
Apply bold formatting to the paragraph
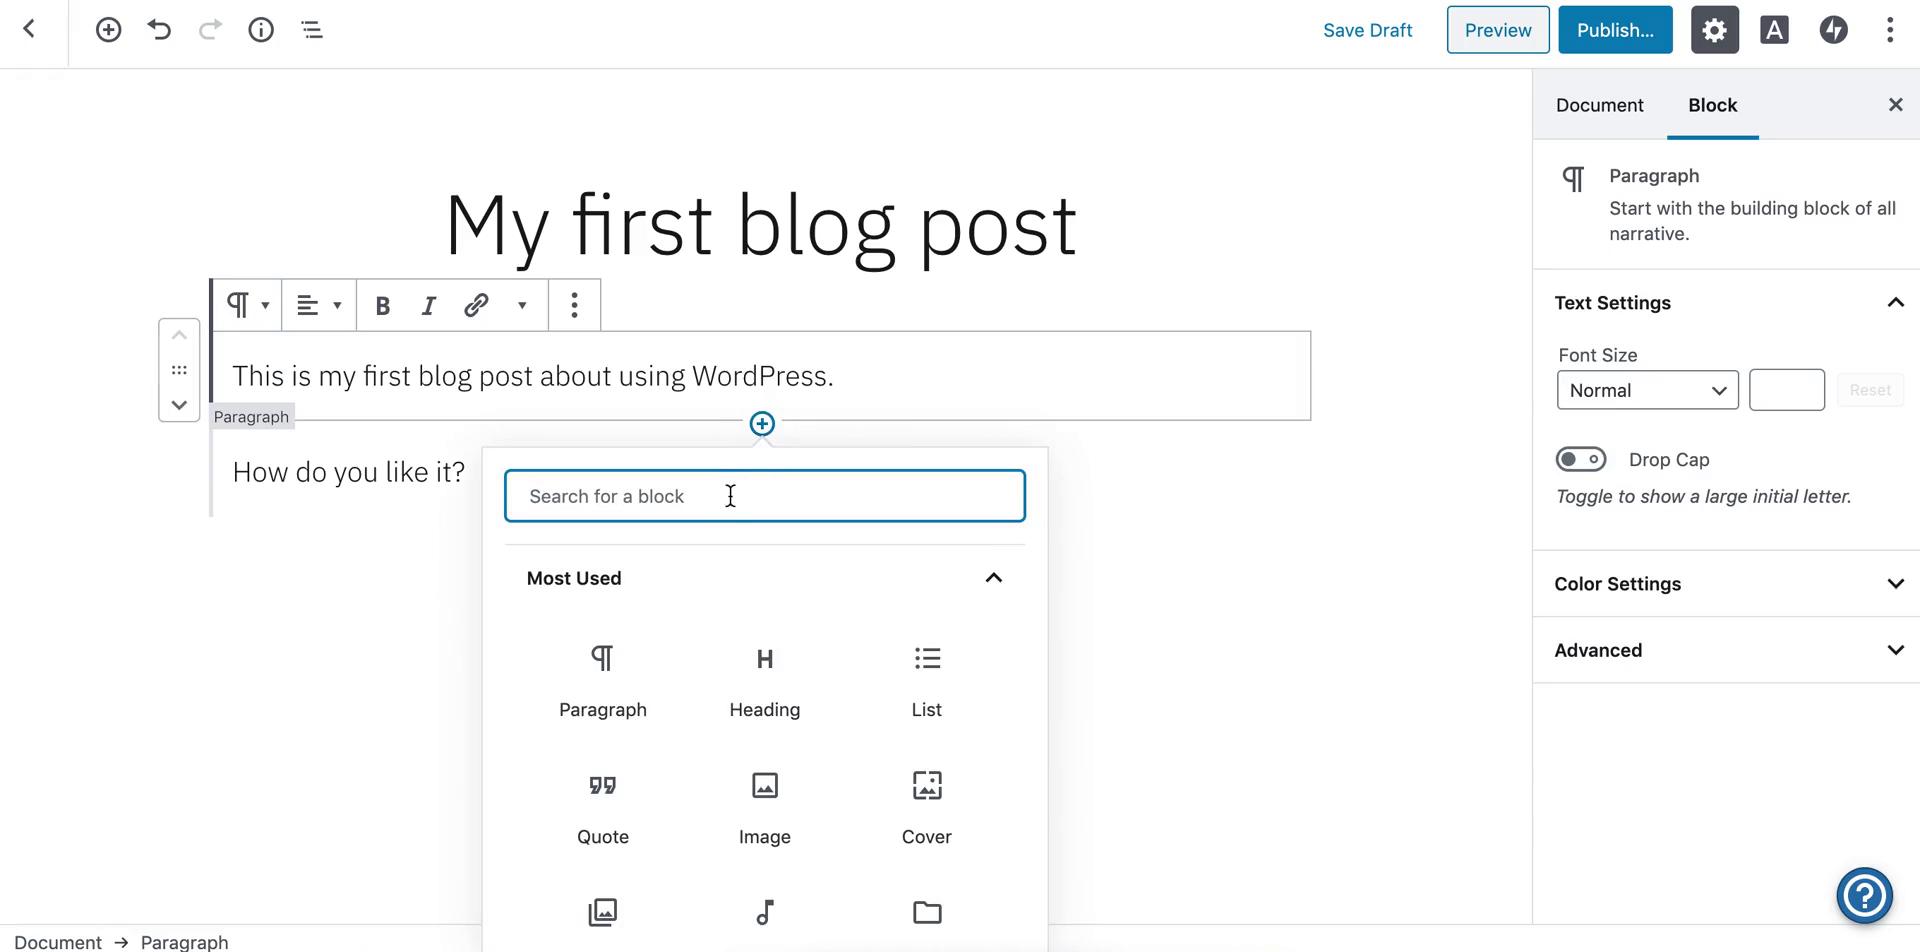(x=382, y=305)
